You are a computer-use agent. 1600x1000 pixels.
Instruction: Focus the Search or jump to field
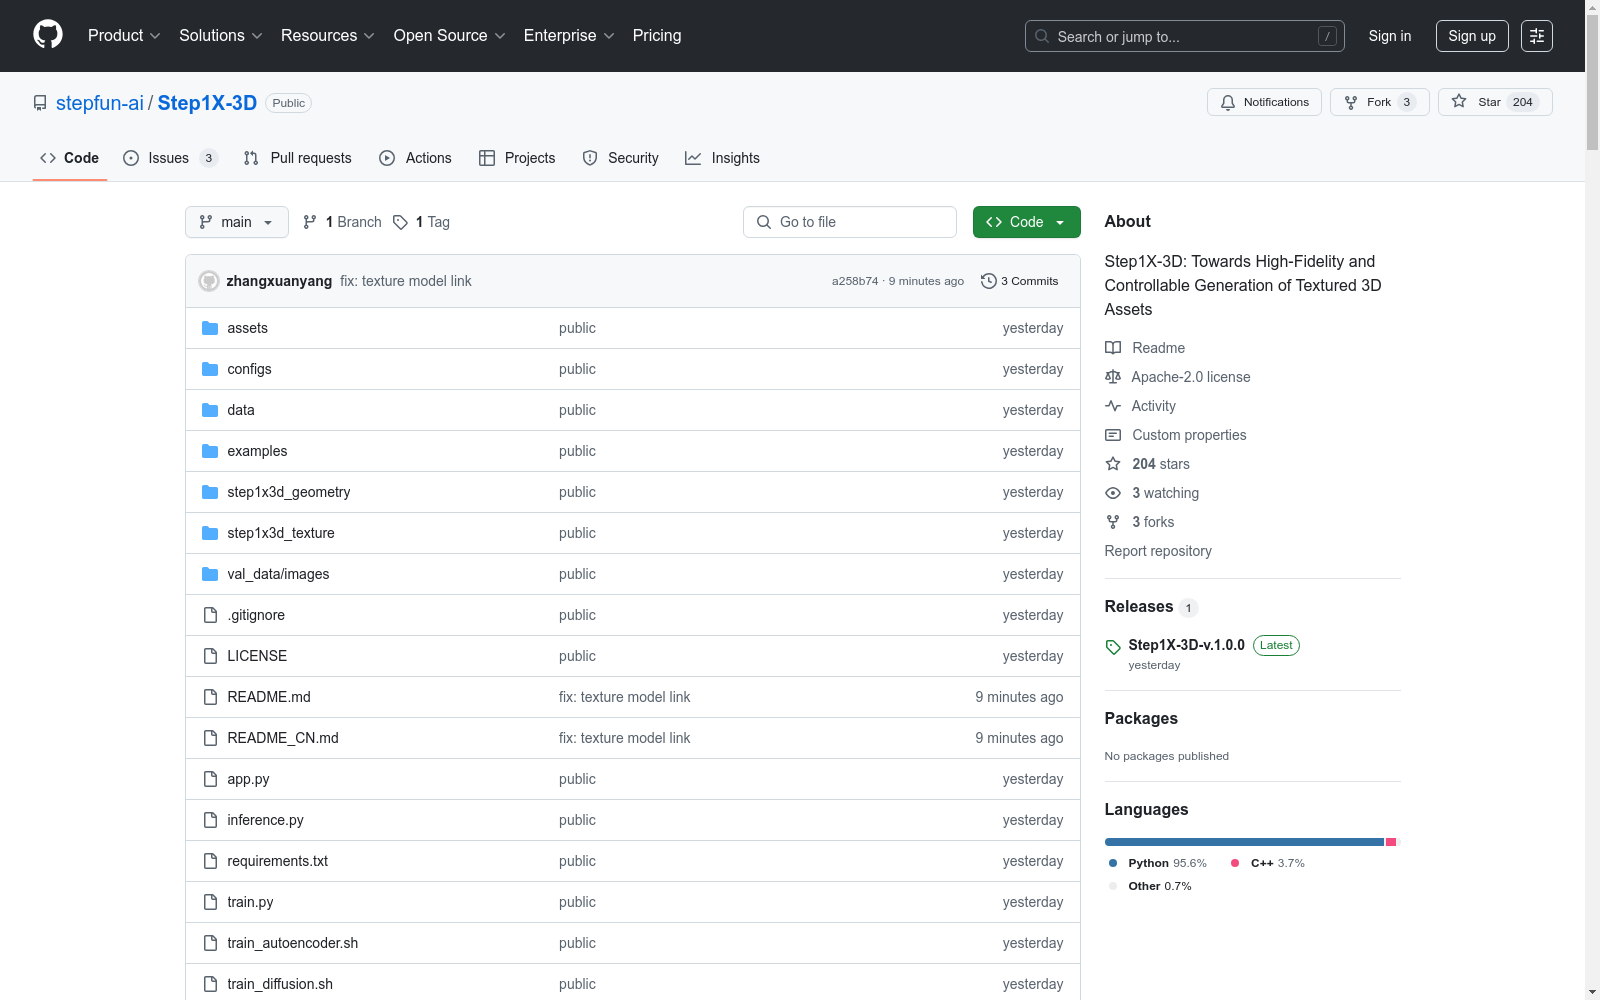coord(1185,36)
